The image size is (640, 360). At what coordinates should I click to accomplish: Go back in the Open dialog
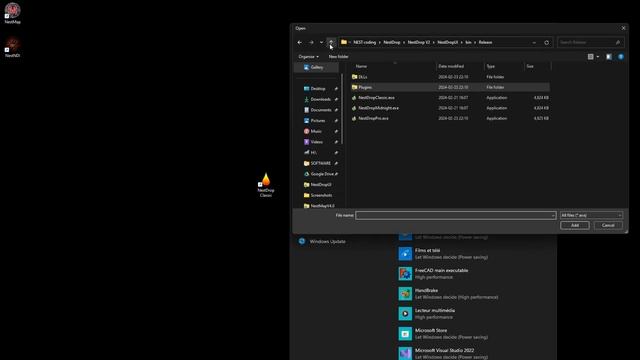click(x=300, y=42)
